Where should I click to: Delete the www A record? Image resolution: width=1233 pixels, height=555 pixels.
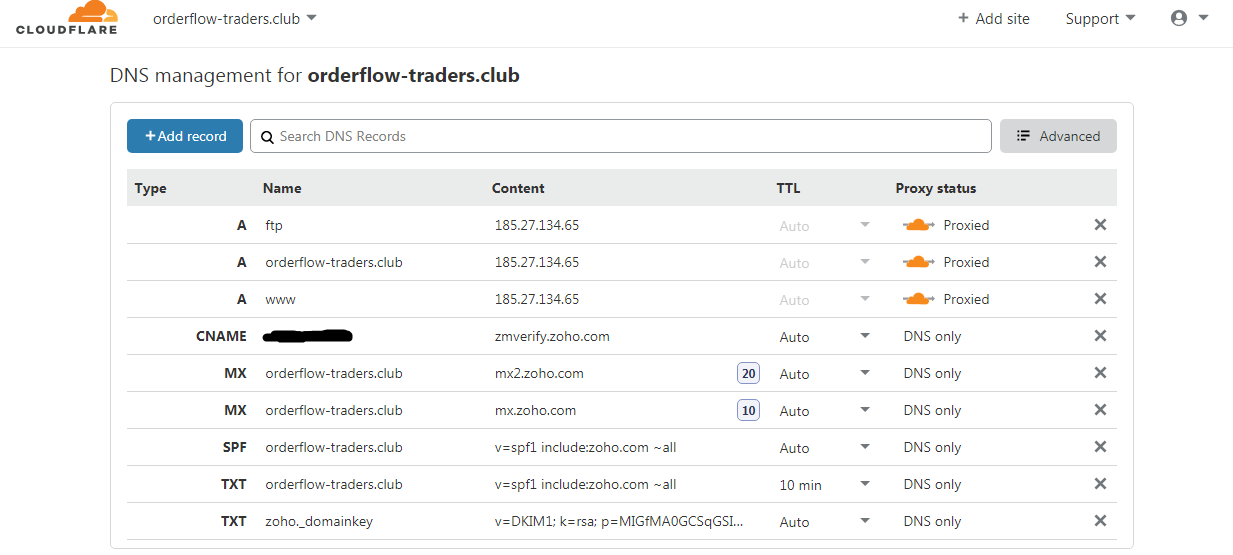[1100, 299]
